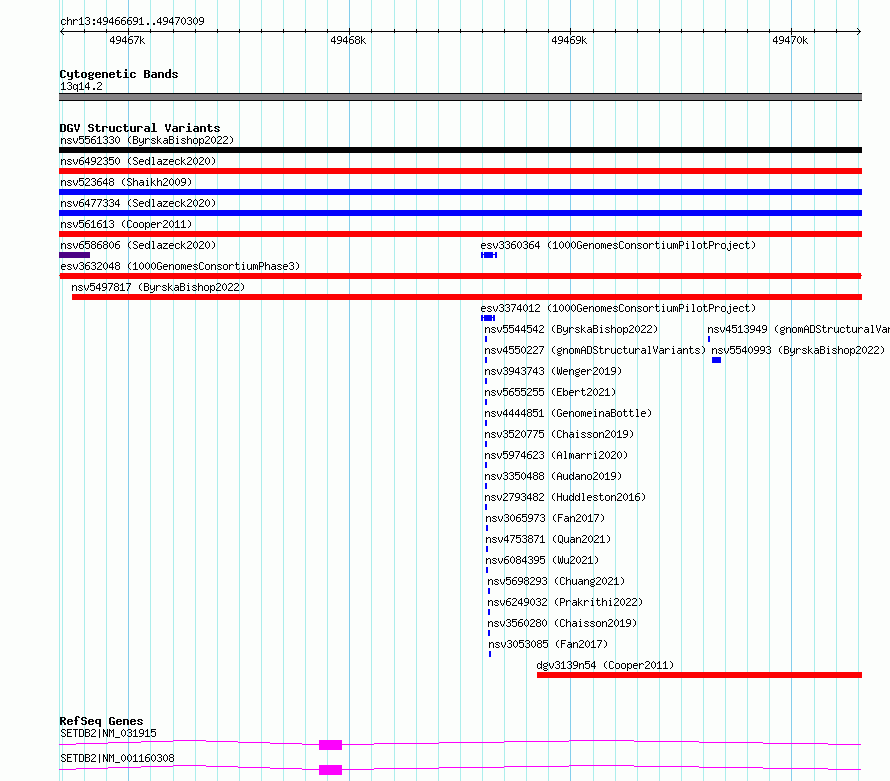890x781 pixels.
Task: Click the SETDB2 NM_031915 magenta exon box
Action: point(330,745)
